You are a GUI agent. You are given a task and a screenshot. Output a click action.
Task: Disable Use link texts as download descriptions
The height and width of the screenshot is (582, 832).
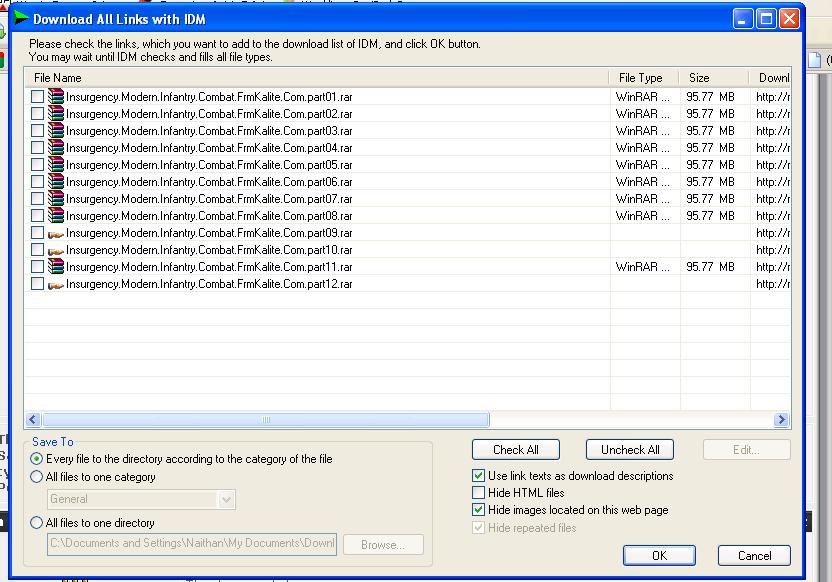tap(479, 475)
